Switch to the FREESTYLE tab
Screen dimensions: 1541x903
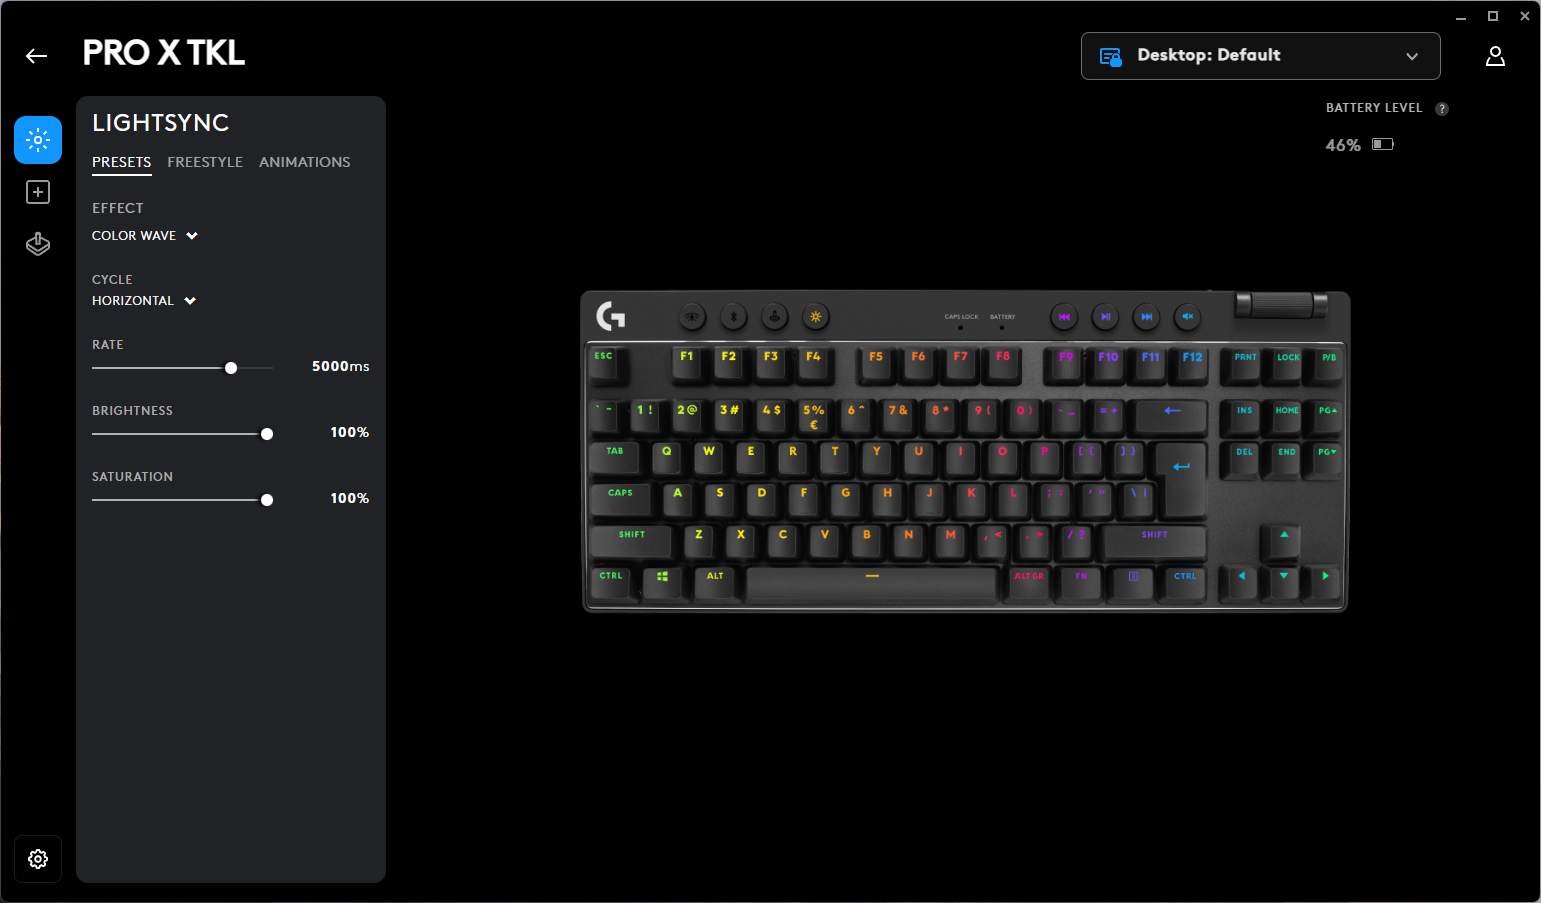tap(205, 162)
